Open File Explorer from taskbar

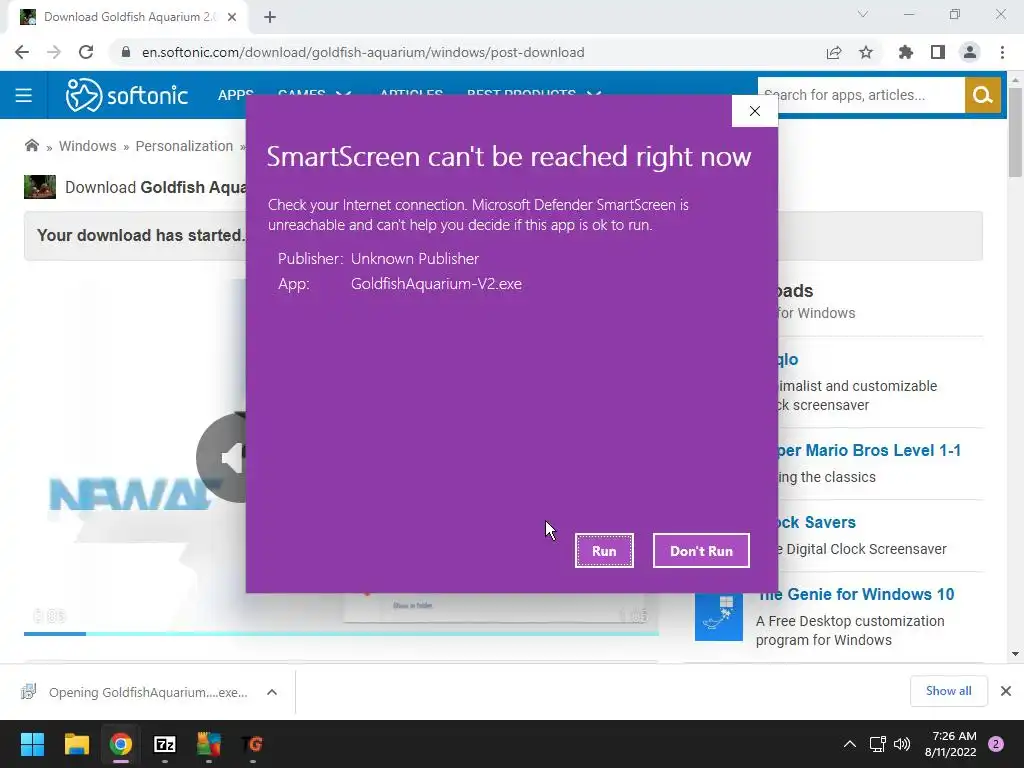tap(76, 744)
